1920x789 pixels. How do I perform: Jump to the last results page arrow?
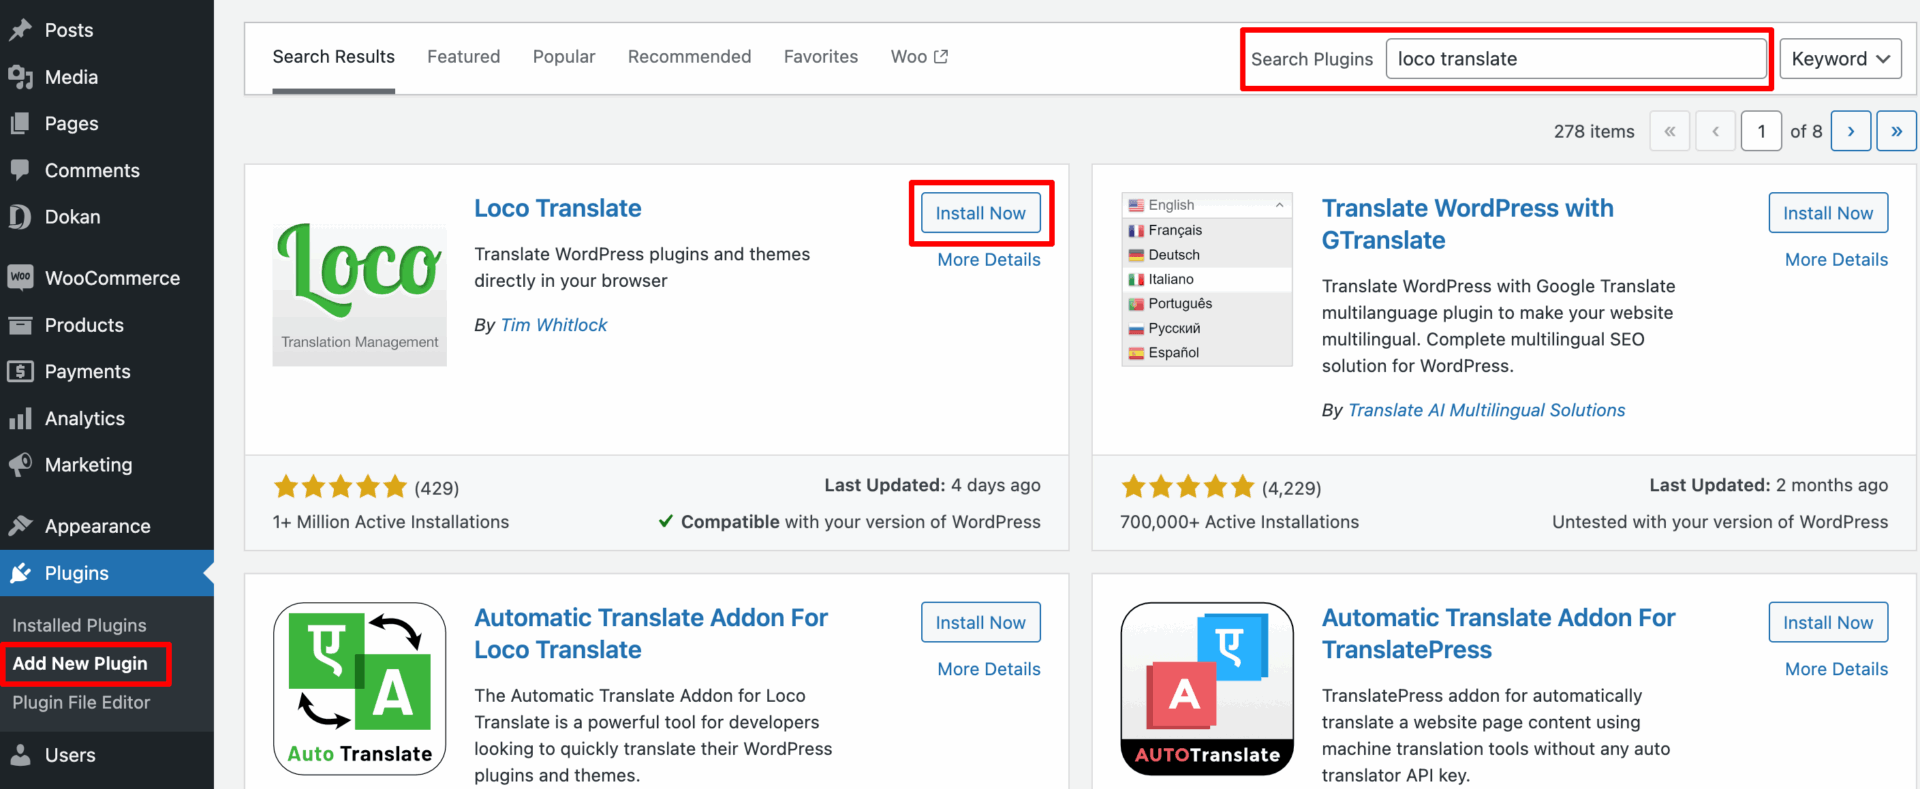tap(1896, 131)
